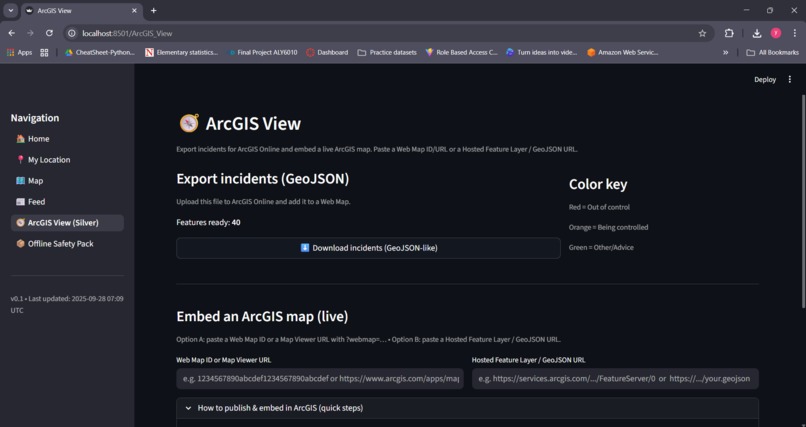Collapse the How to publish & embed expander
Viewport: 806px width, 427px height.
pos(467,408)
